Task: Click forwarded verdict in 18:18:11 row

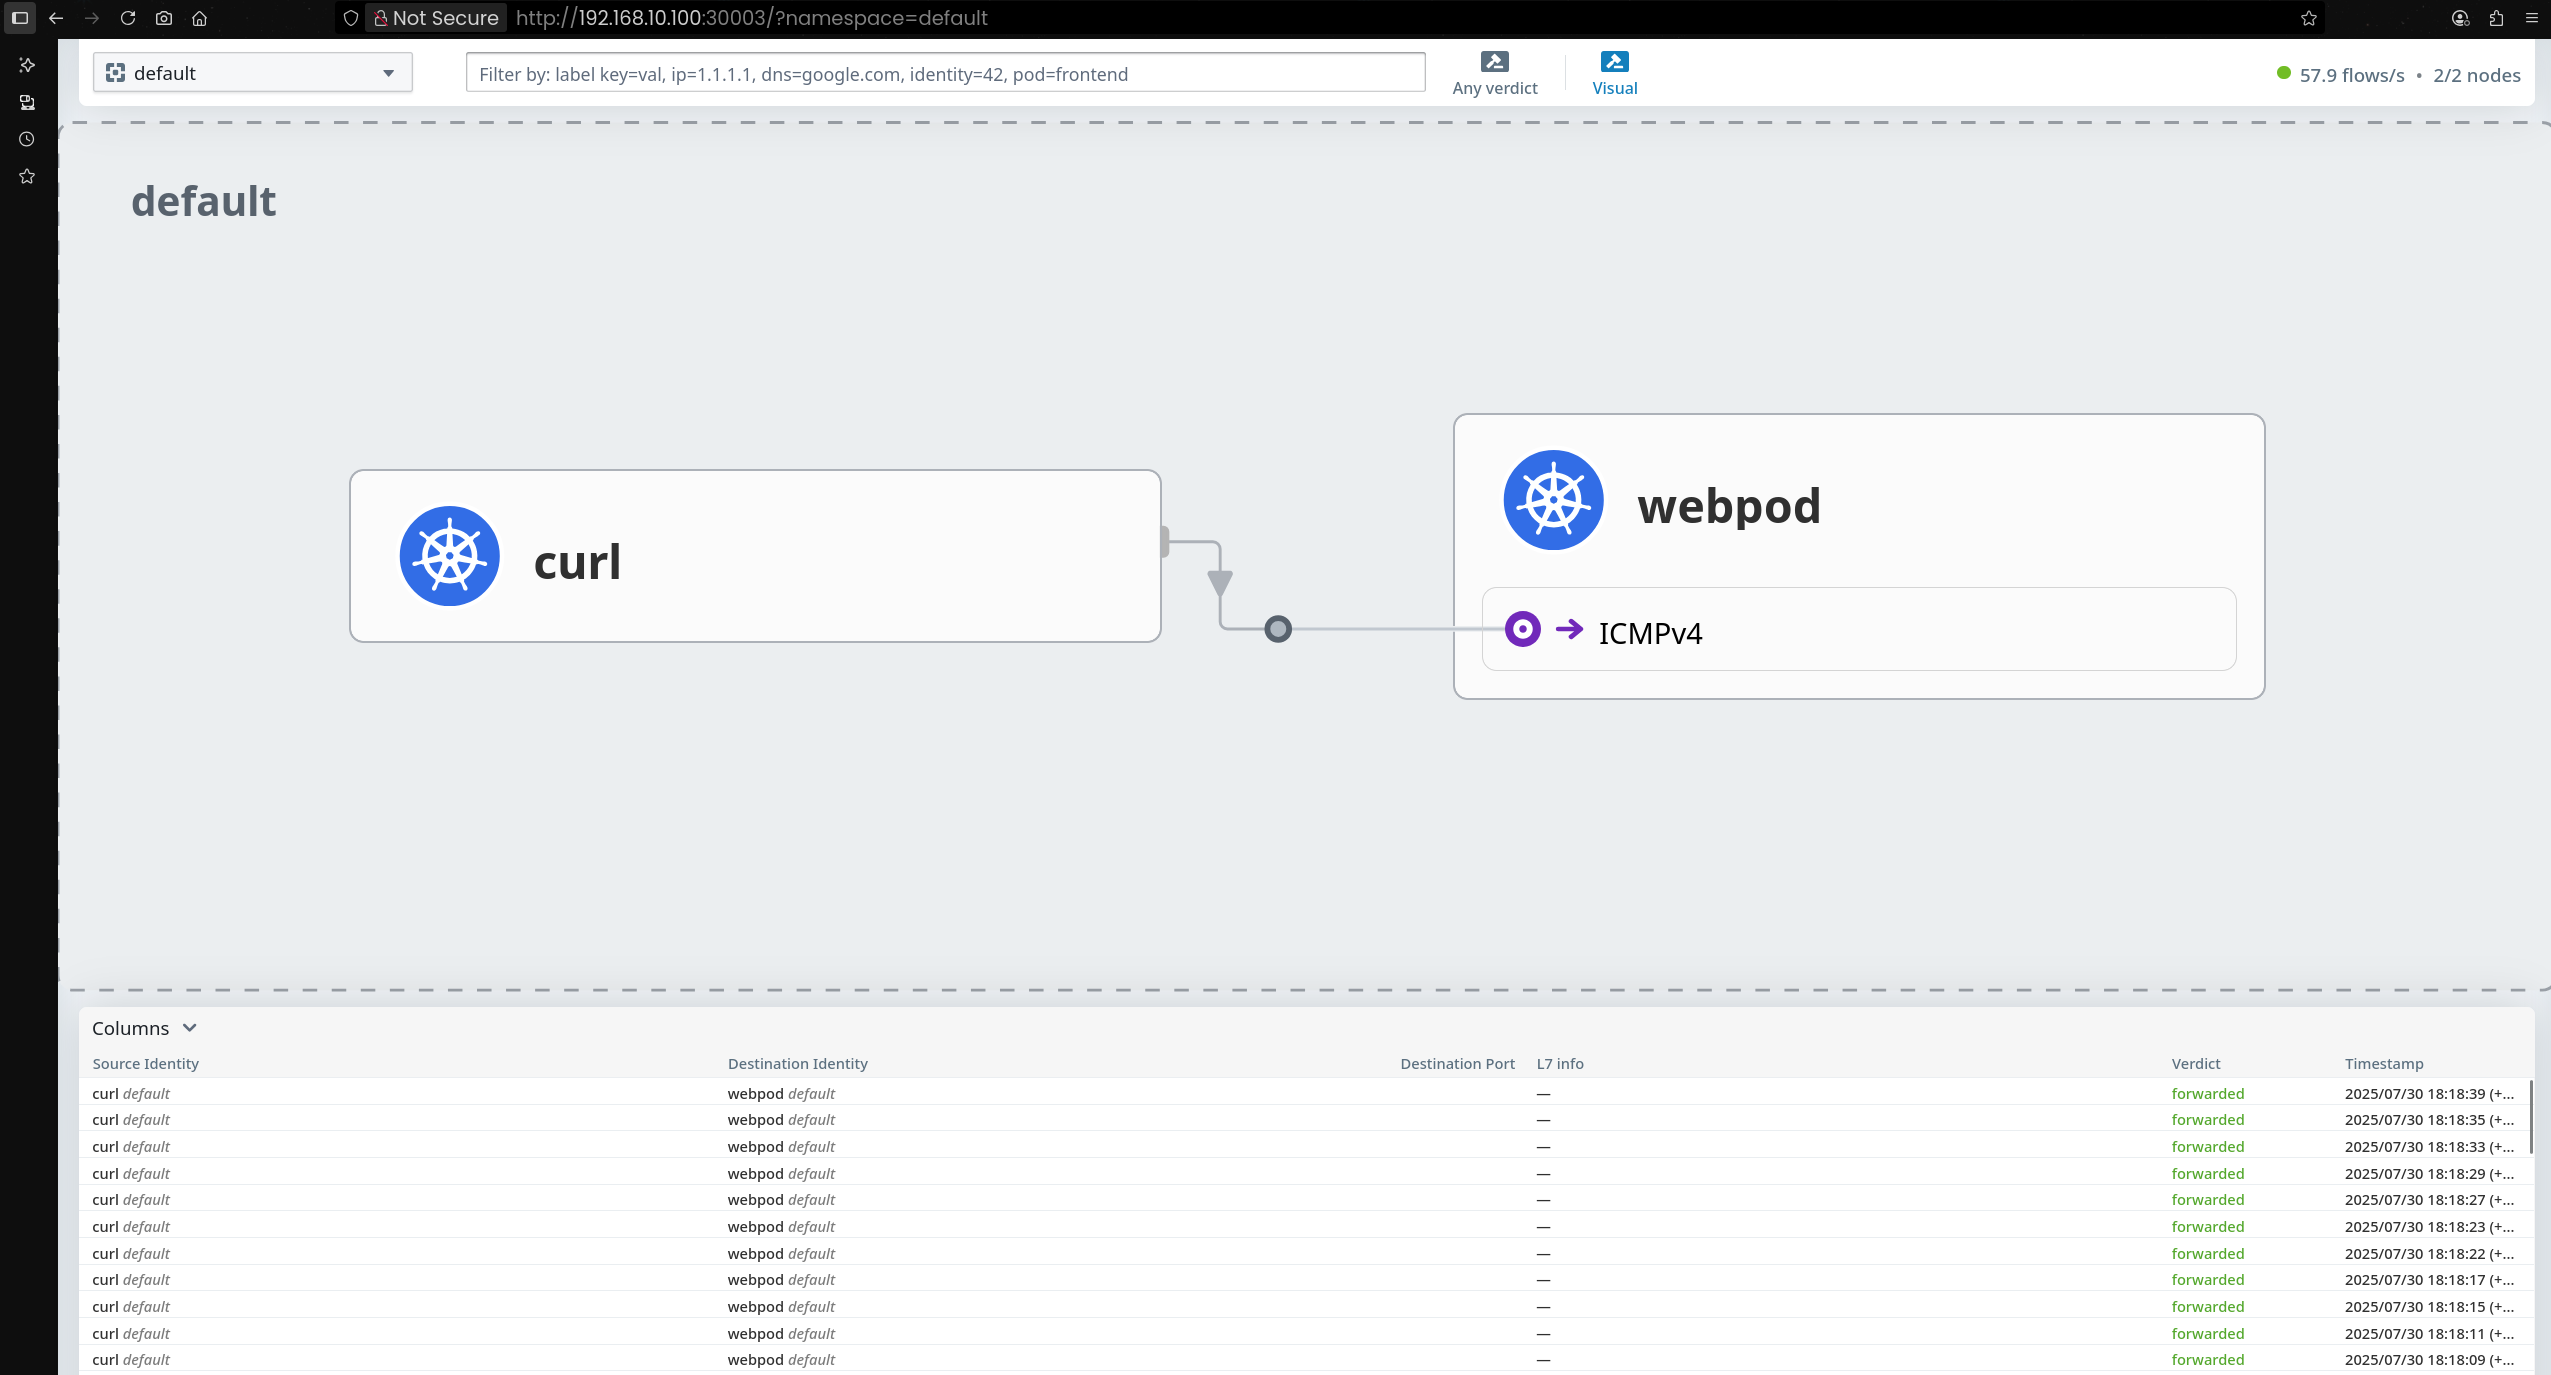Action: (2208, 1333)
